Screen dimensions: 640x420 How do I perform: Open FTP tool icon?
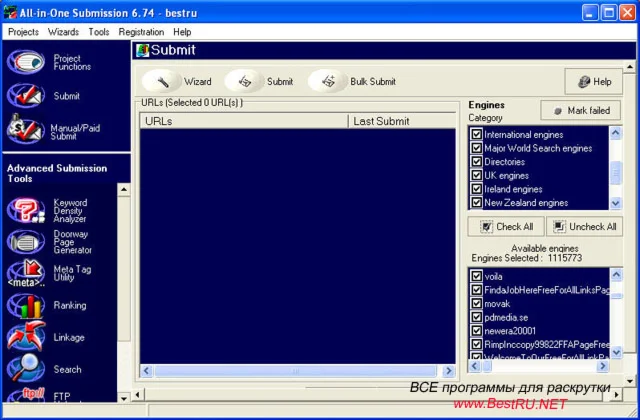(26, 395)
